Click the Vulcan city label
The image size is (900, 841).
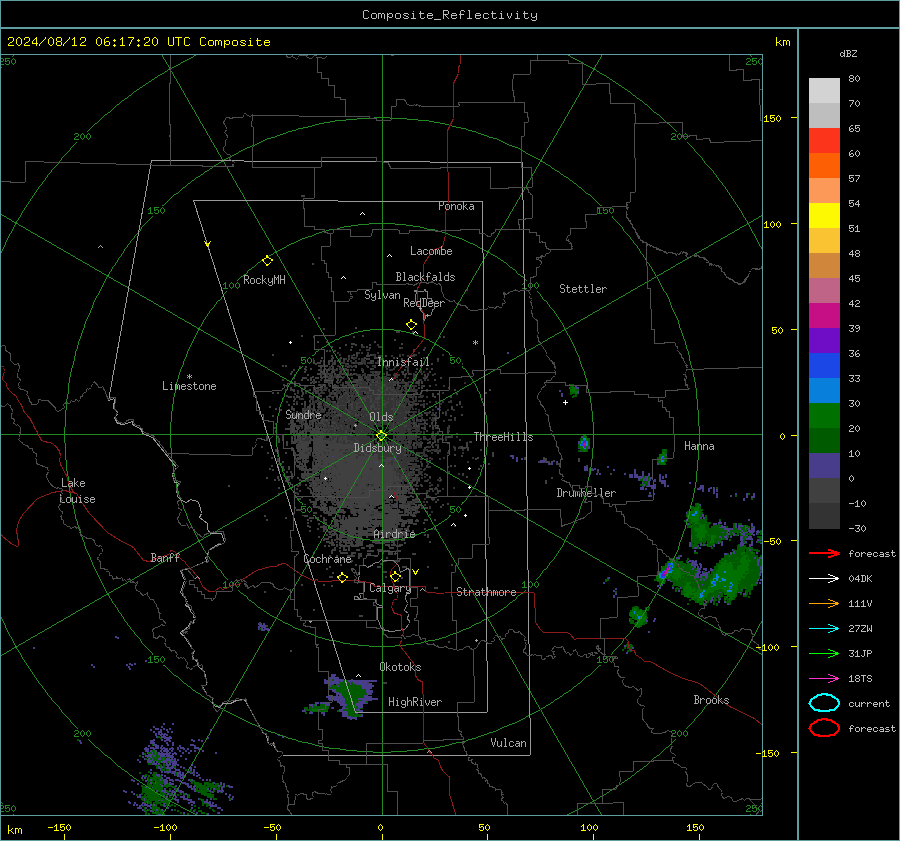(x=508, y=743)
